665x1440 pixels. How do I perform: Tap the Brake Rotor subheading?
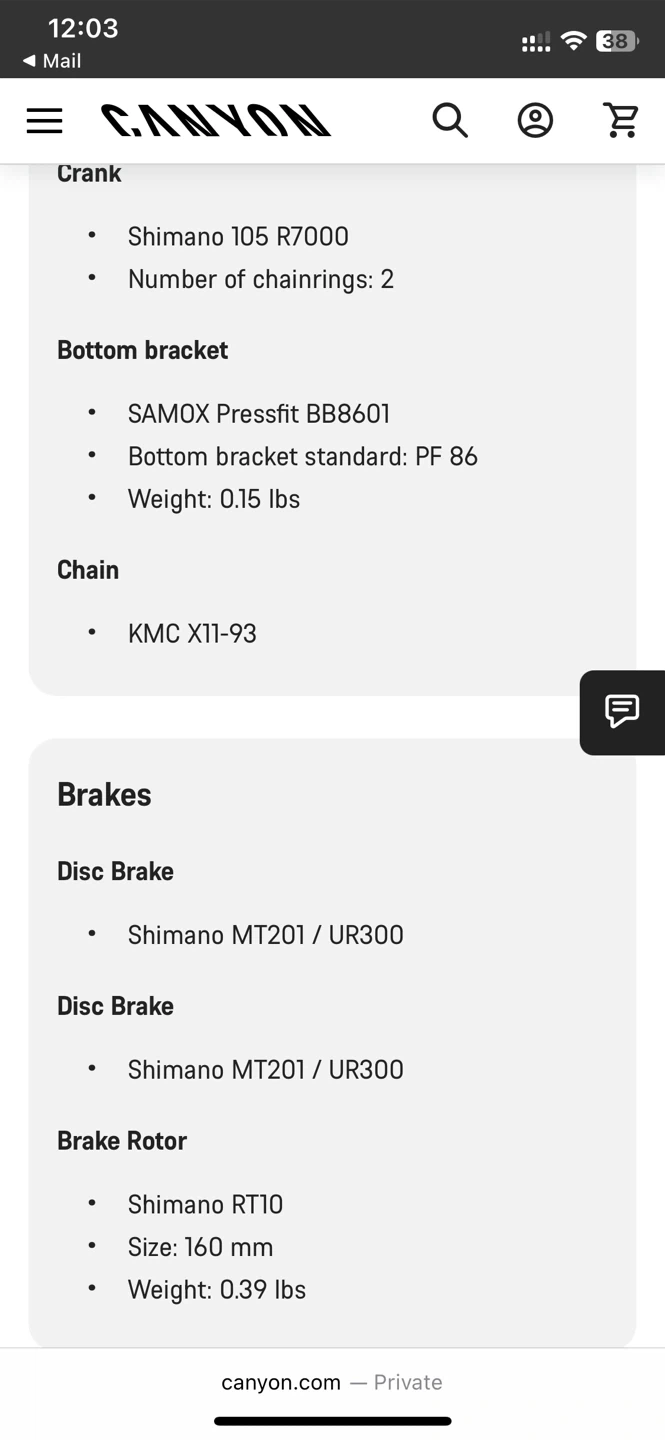click(122, 1141)
